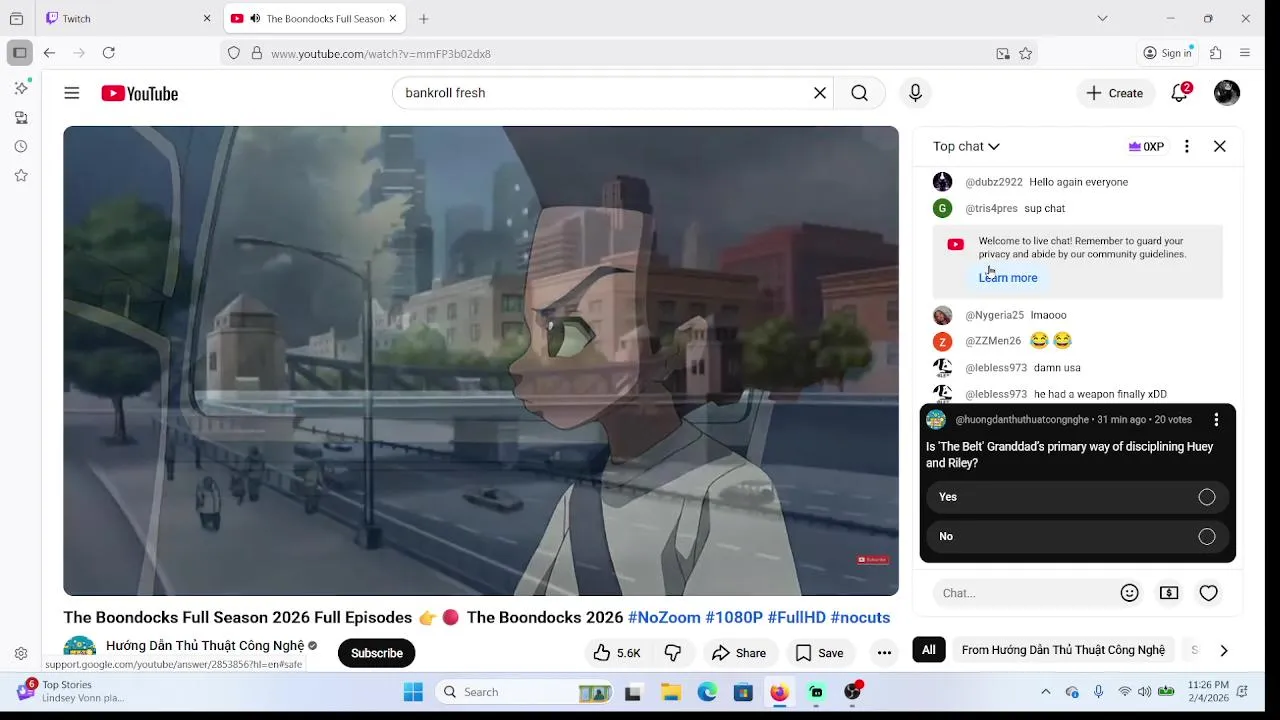Click the video player to pause
1280x720 pixels.
click(x=481, y=361)
